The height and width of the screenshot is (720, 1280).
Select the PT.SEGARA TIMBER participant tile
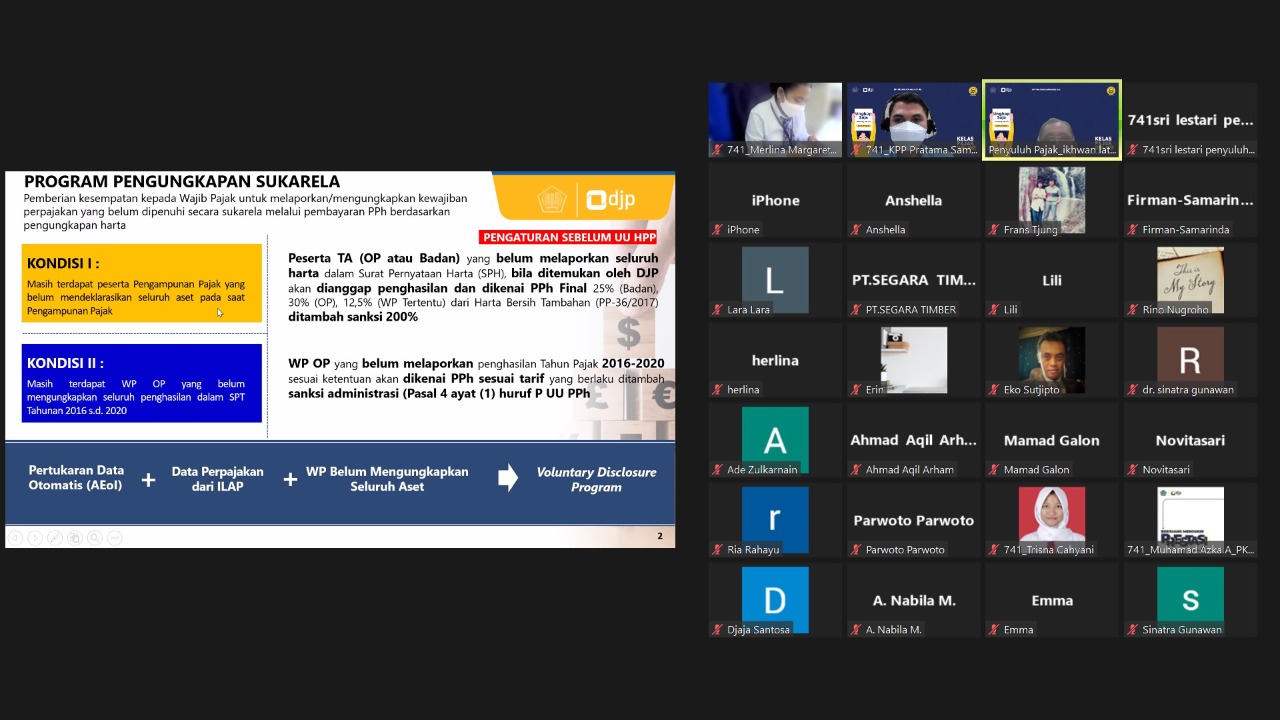click(913, 279)
